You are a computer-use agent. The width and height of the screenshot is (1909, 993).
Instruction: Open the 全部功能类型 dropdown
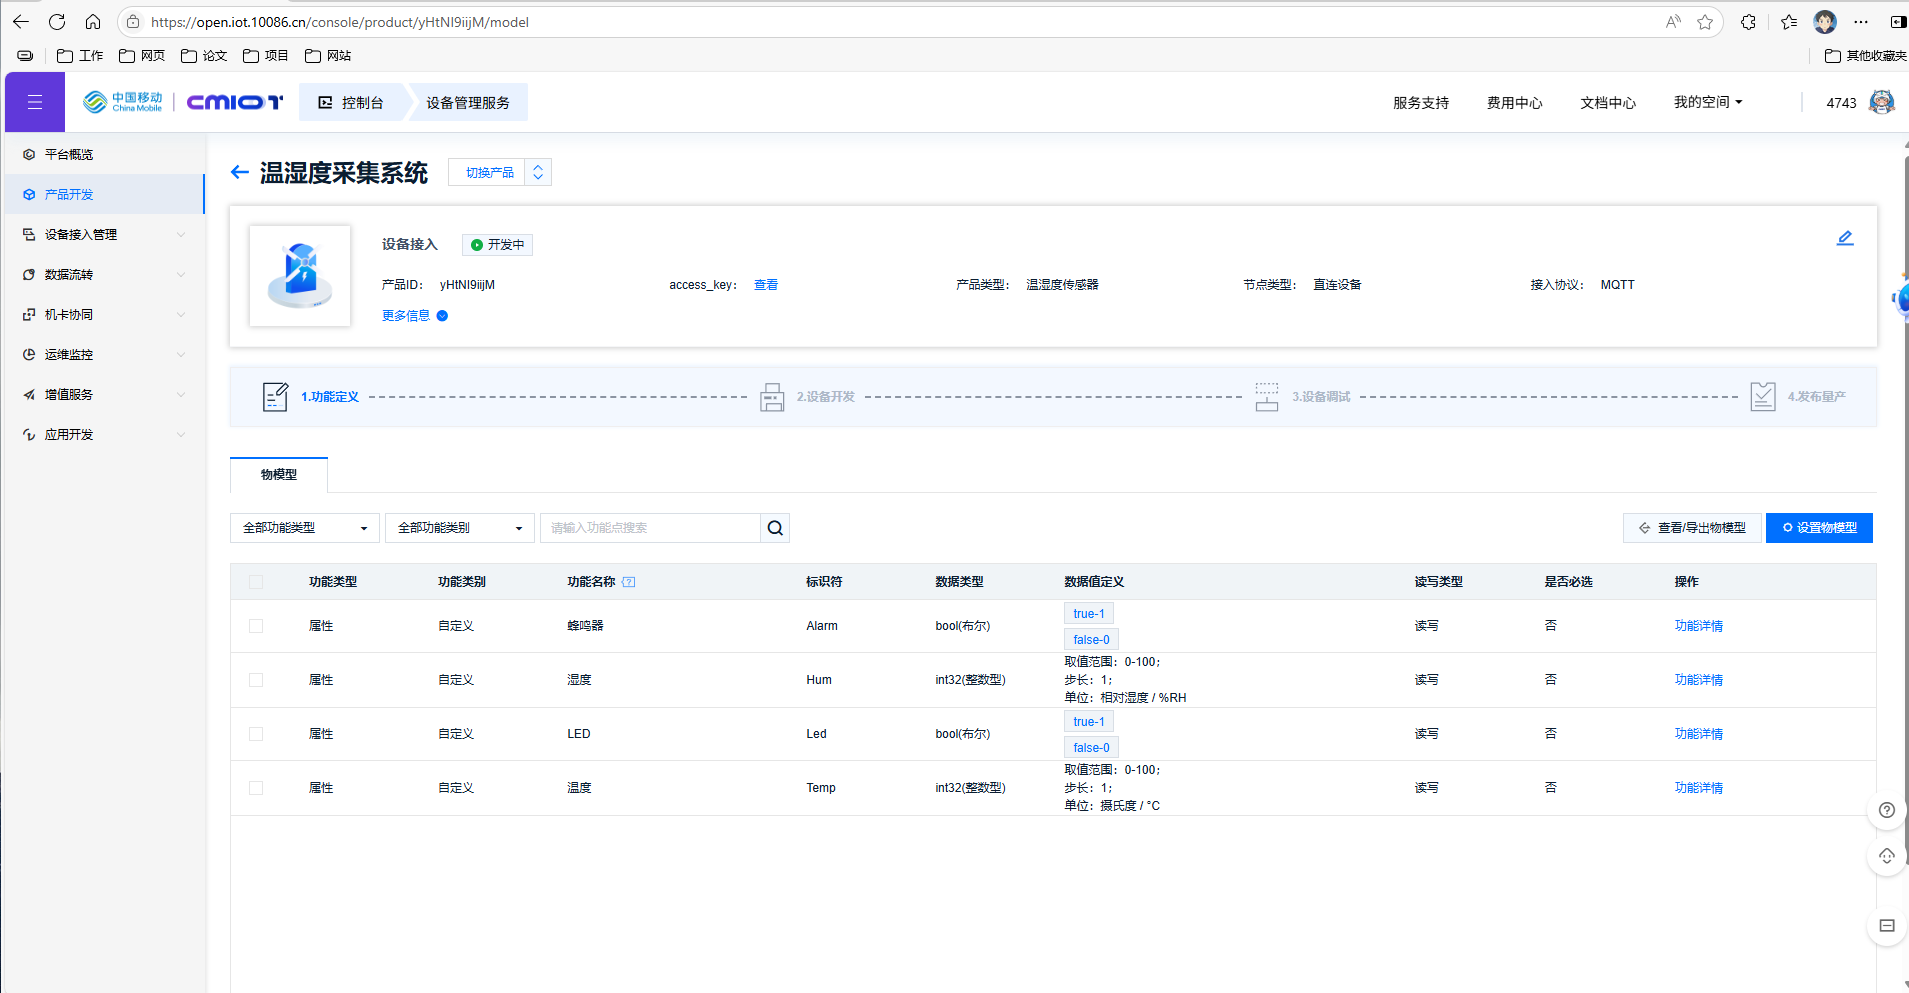coord(304,528)
